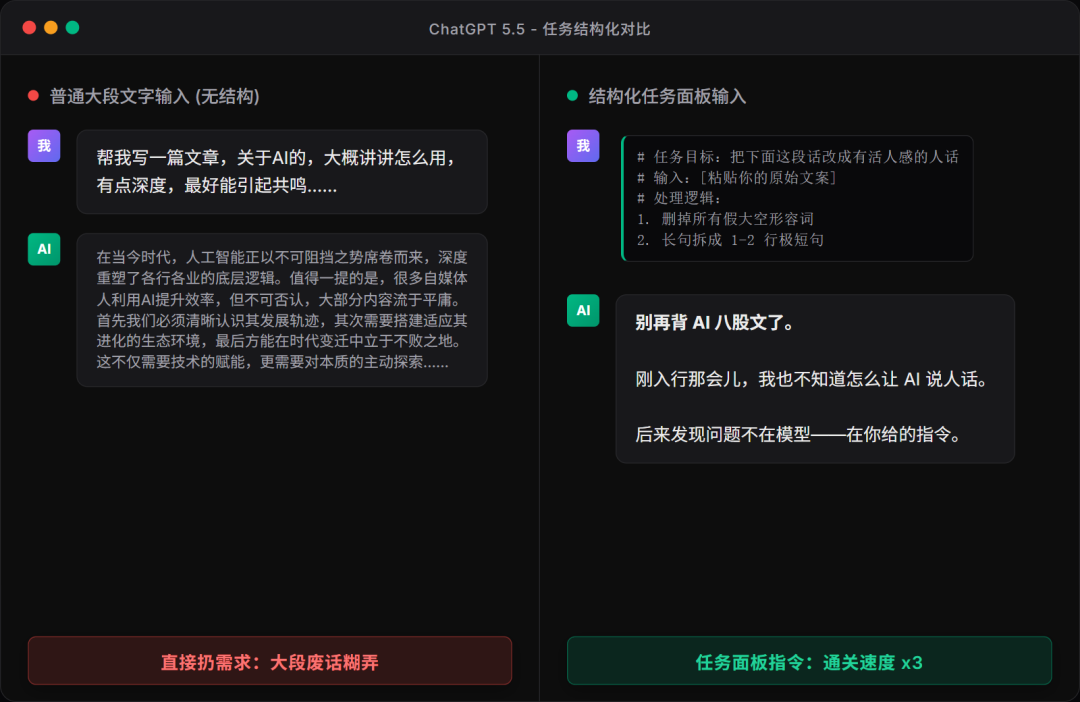The height and width of the screenshot is (702, 1080).
Task: Click the window title 'ChatGPT 5.5 - 任务结构化对比'
Action: pos(539,29)
